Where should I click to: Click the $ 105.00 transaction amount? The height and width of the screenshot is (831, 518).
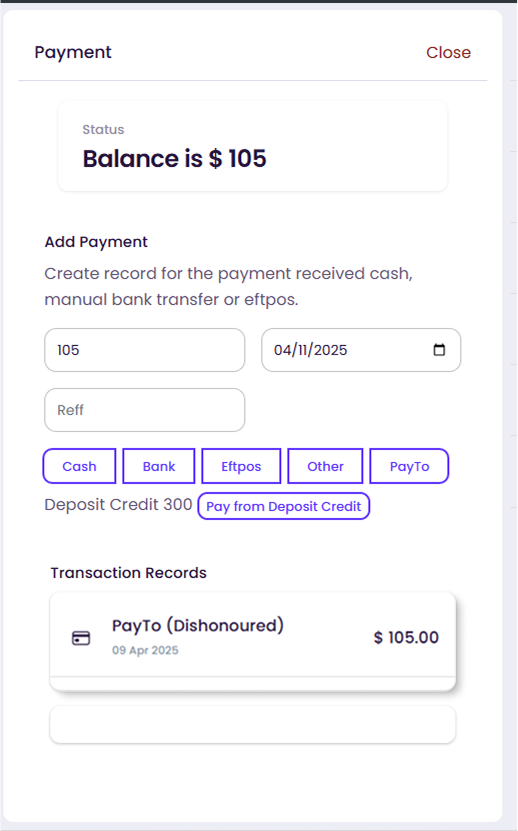click(406, 638)
